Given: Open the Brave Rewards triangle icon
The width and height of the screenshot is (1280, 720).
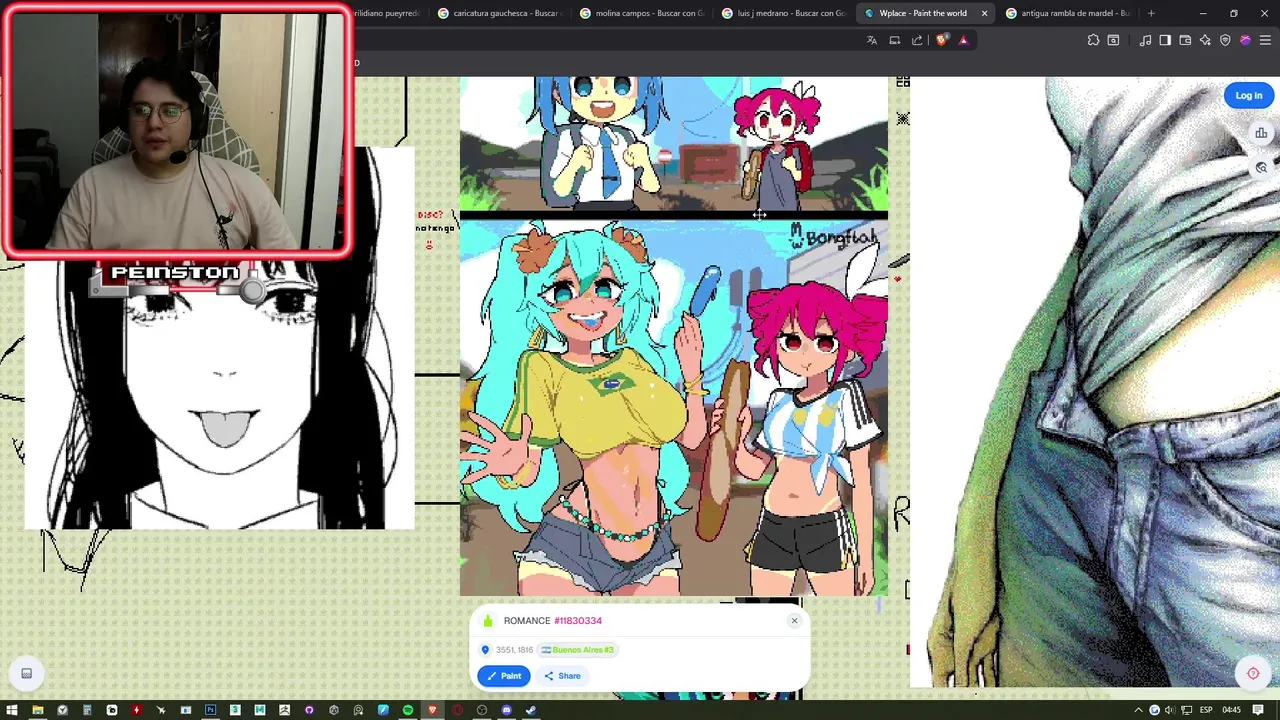Looking at the screenshot, I should [x=964, y=40].
